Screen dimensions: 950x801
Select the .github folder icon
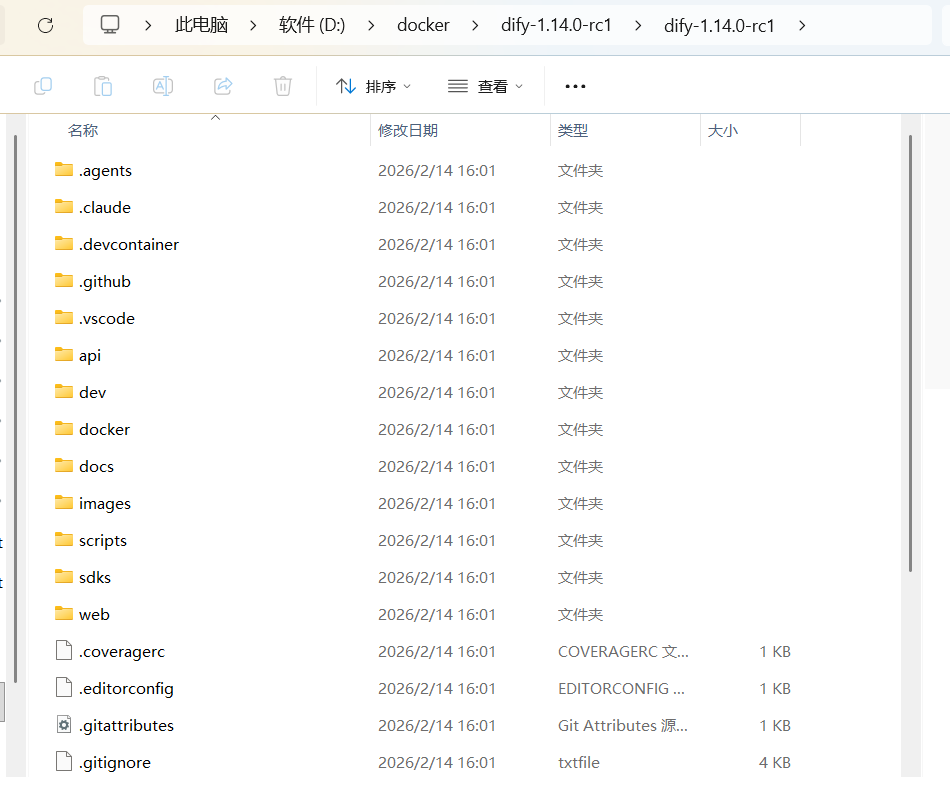64,281
